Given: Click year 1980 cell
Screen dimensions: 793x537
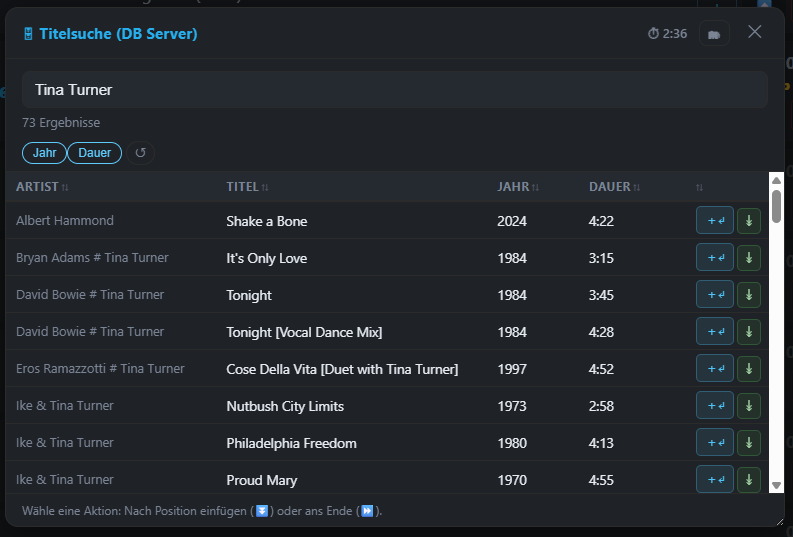Looking at the screenshot, I should [512, 443].
